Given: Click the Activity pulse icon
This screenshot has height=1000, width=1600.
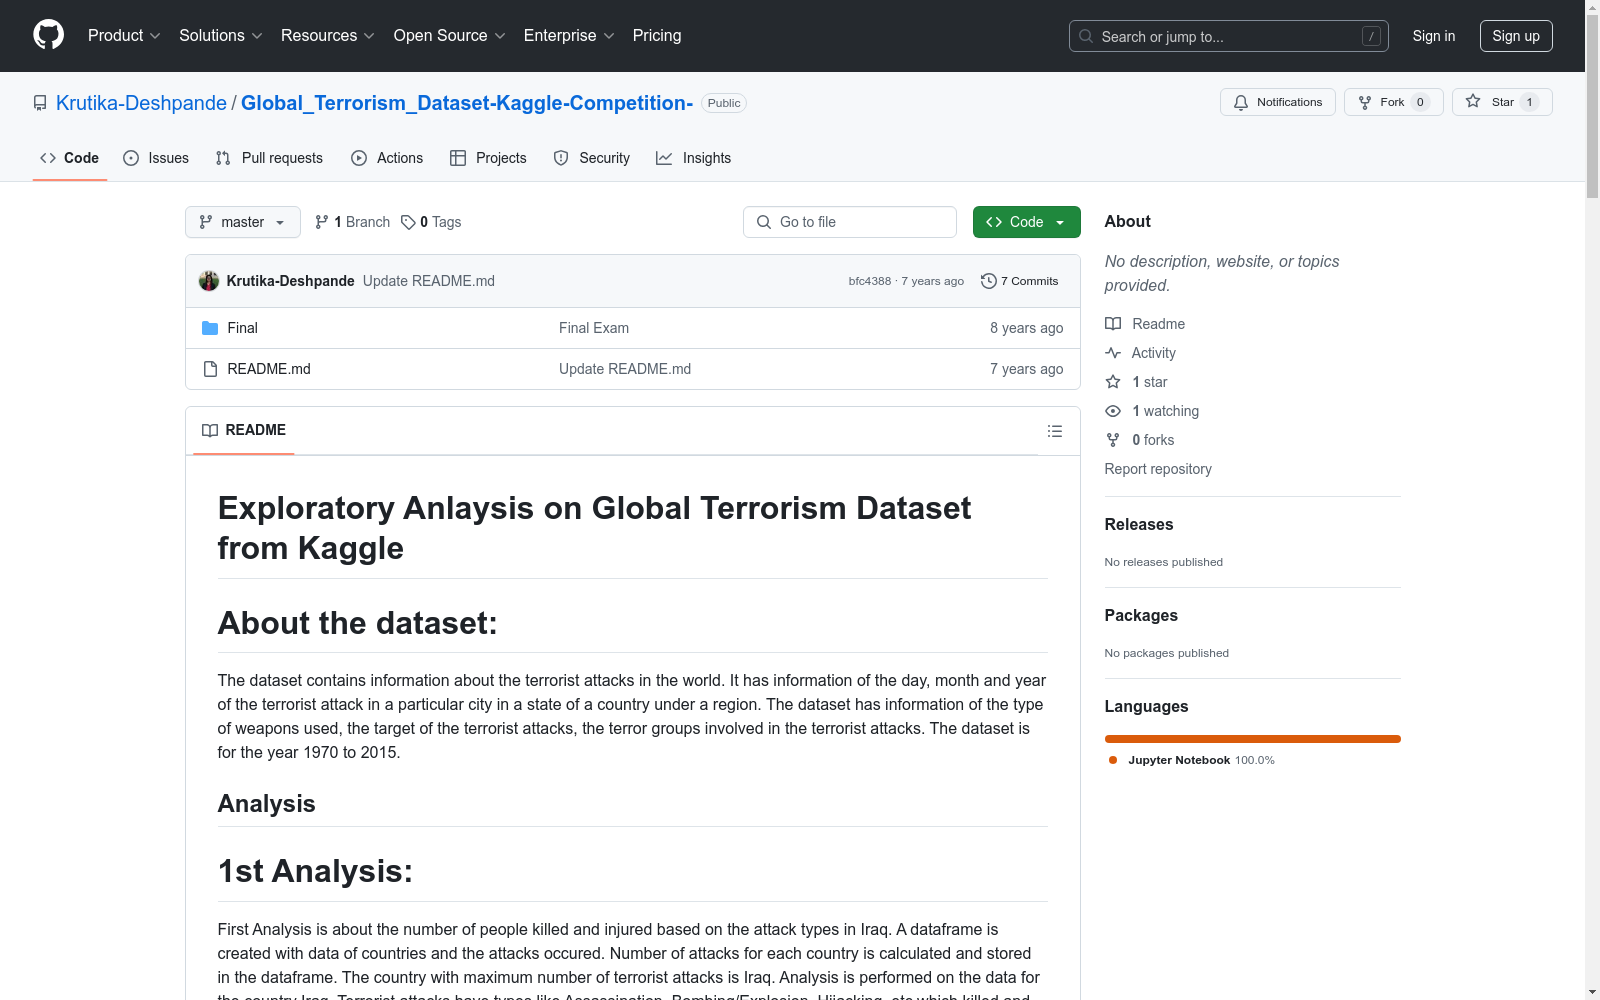Looking at the screenshot, I should click(1113, 353).
